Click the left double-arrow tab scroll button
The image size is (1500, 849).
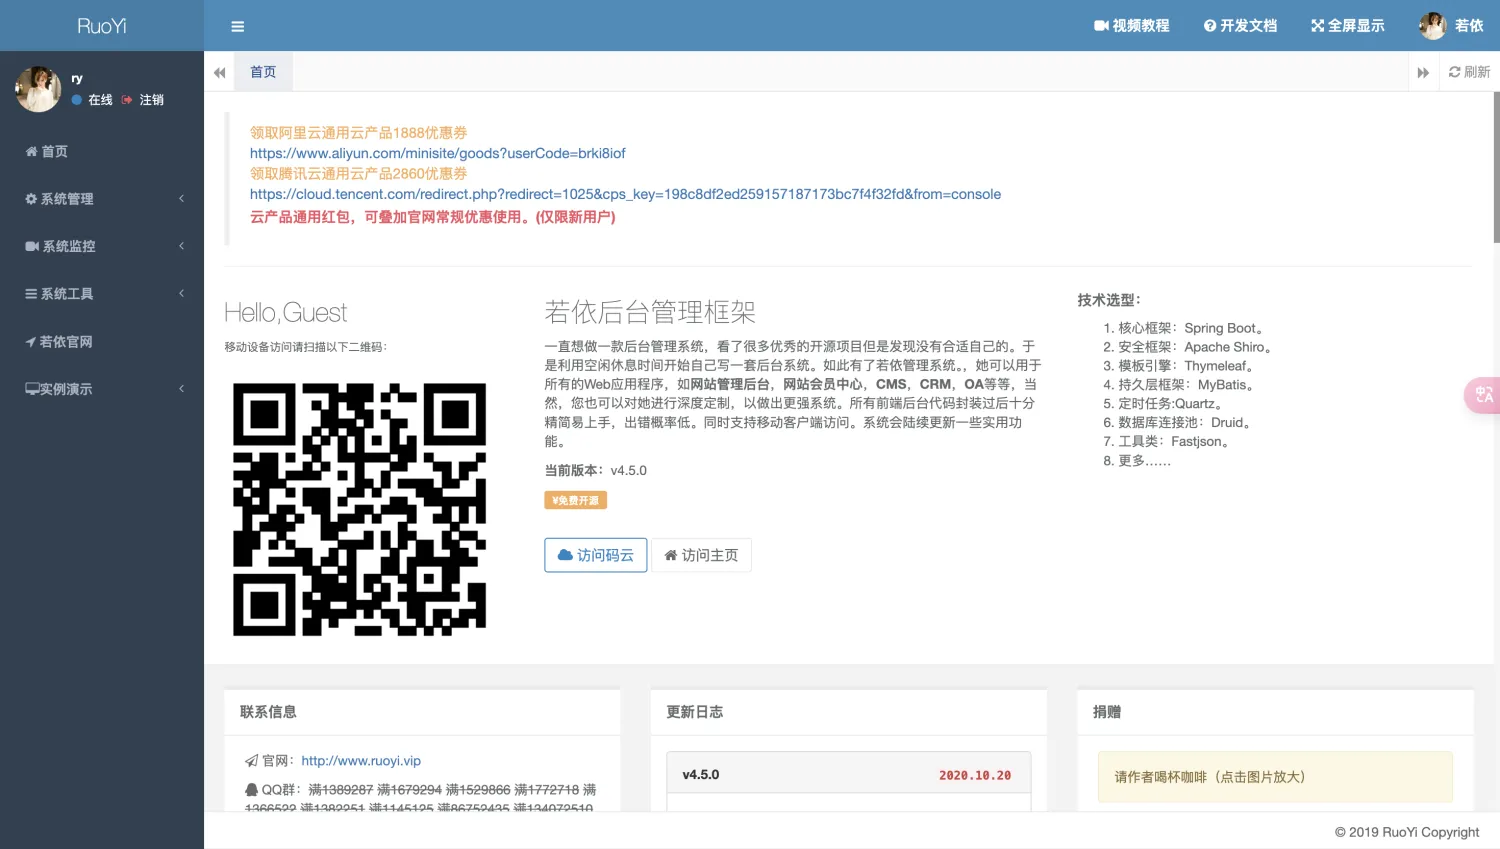point(219,72)
